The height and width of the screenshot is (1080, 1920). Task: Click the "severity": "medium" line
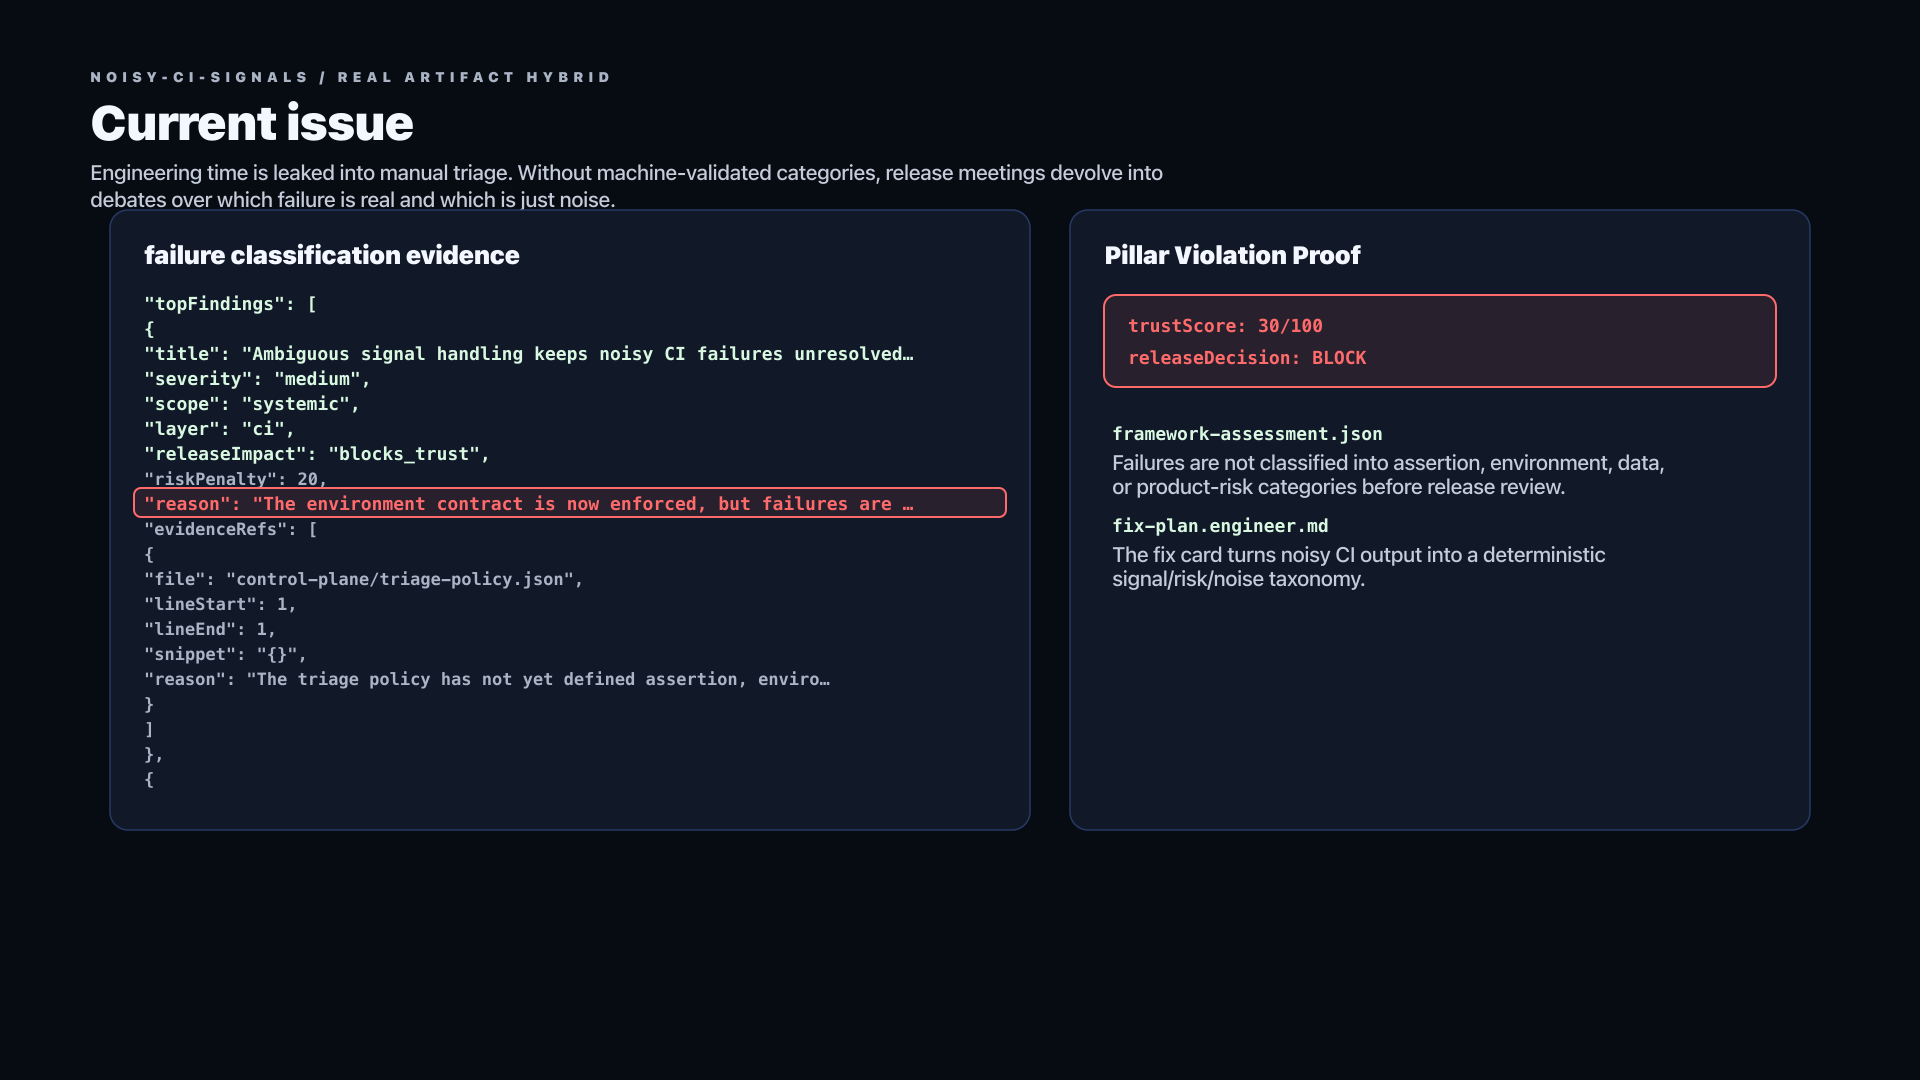coord(258,379)
